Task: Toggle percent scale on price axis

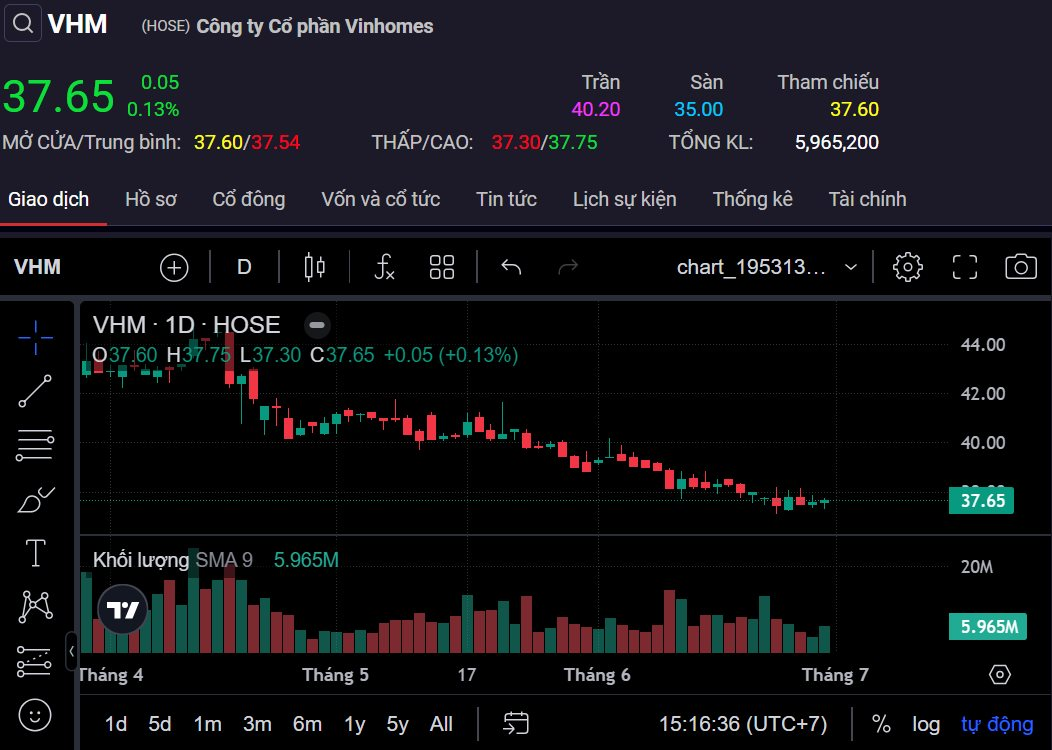Action: point(881,724)
